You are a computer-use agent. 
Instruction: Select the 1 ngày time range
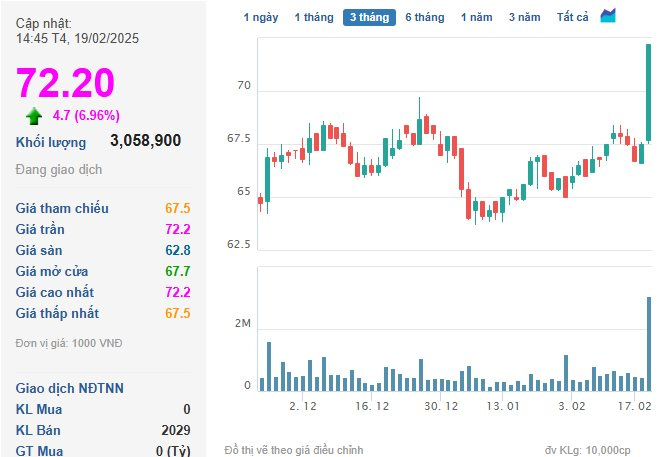click(x=261, y=17)
